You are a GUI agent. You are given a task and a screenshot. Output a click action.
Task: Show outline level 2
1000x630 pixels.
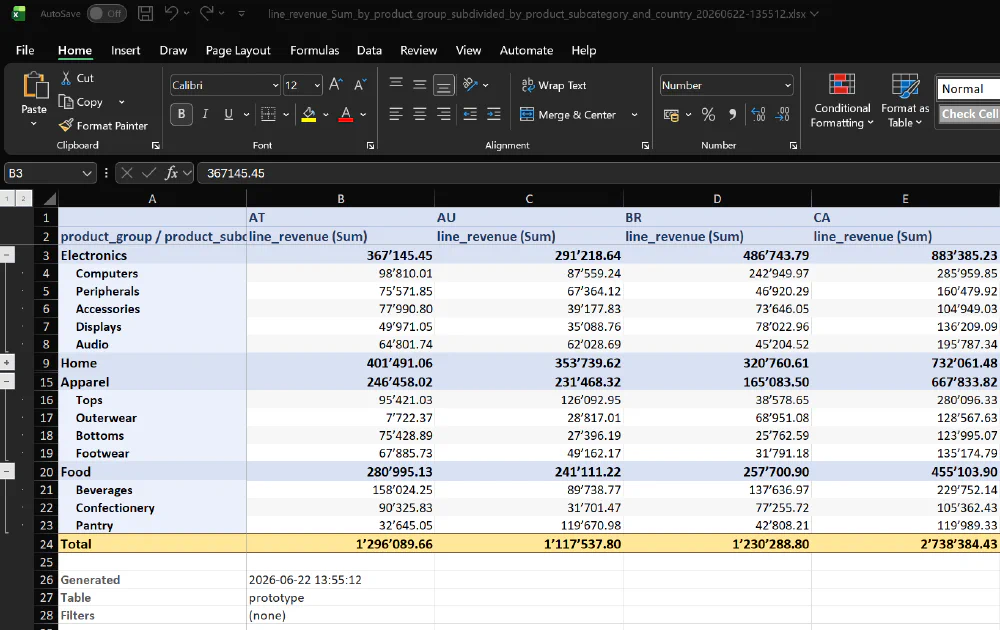coord(23,199)
